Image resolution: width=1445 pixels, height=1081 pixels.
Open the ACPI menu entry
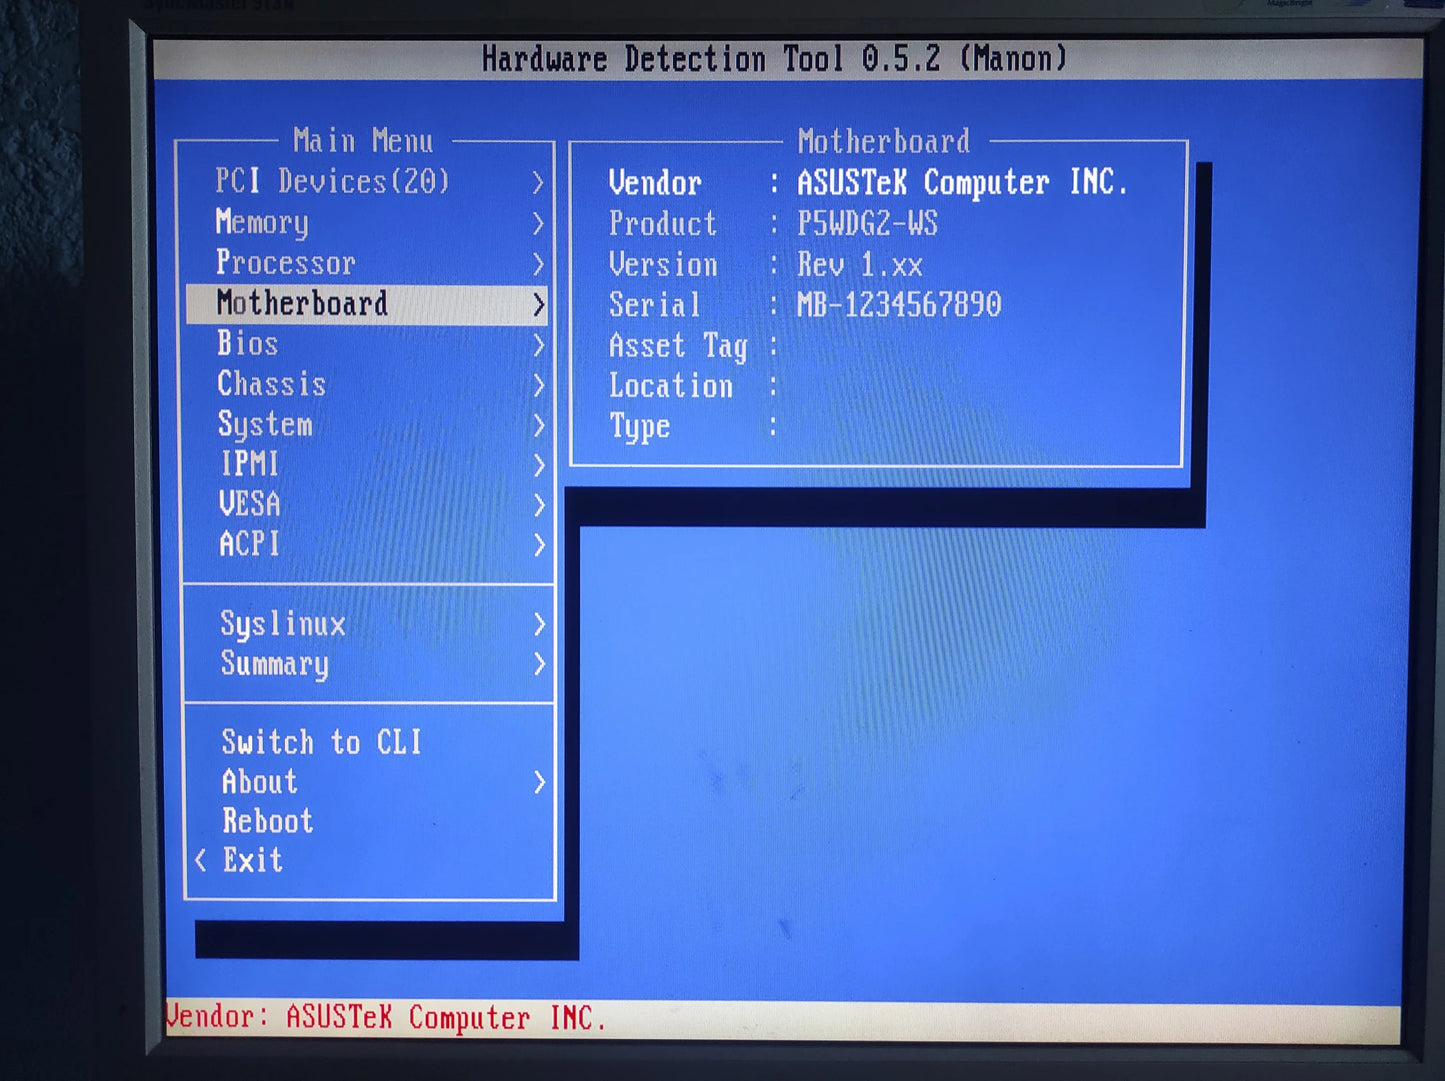(x=366, y=545)
